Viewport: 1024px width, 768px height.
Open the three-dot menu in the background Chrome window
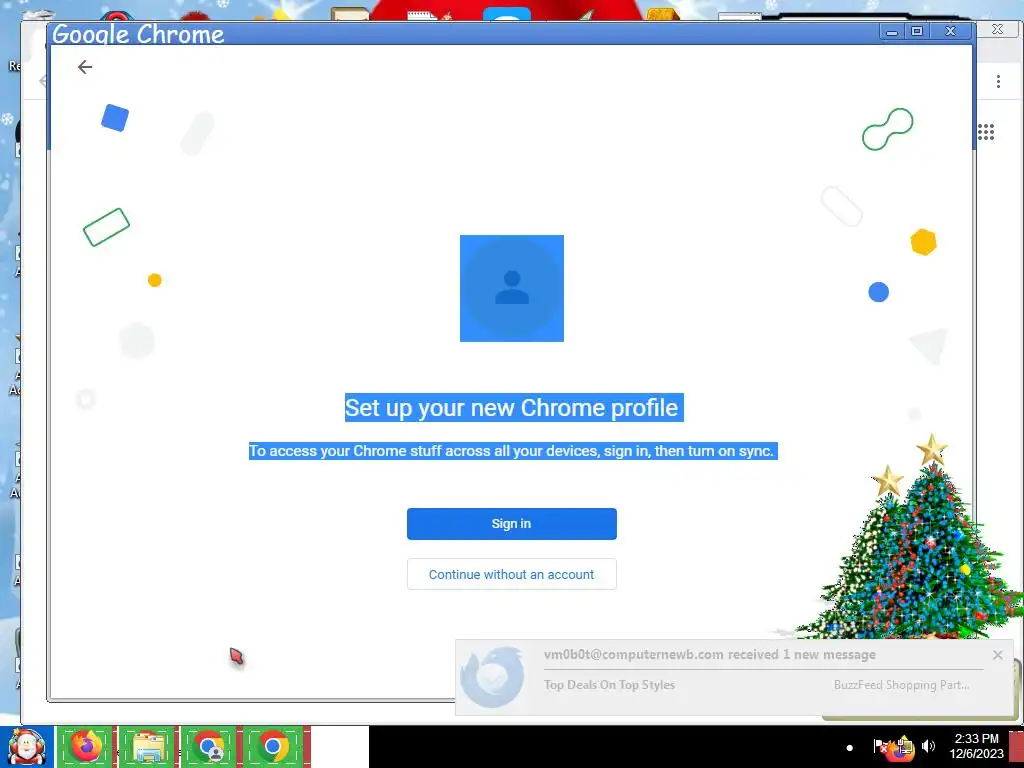[x=998, y=81]
